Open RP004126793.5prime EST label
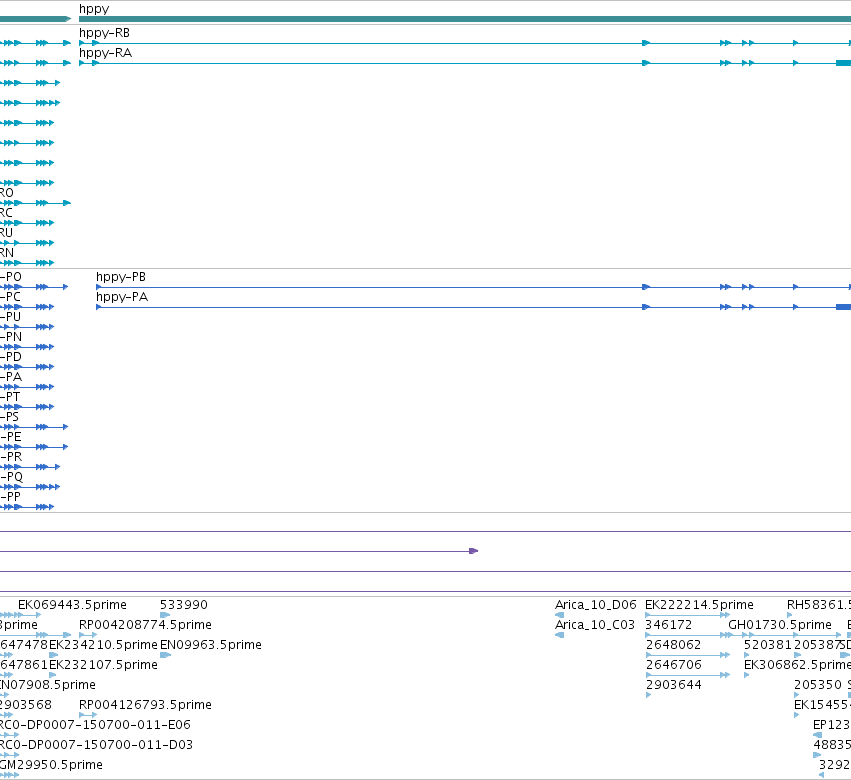Screen dimensions: 851x780 (145, 705)
